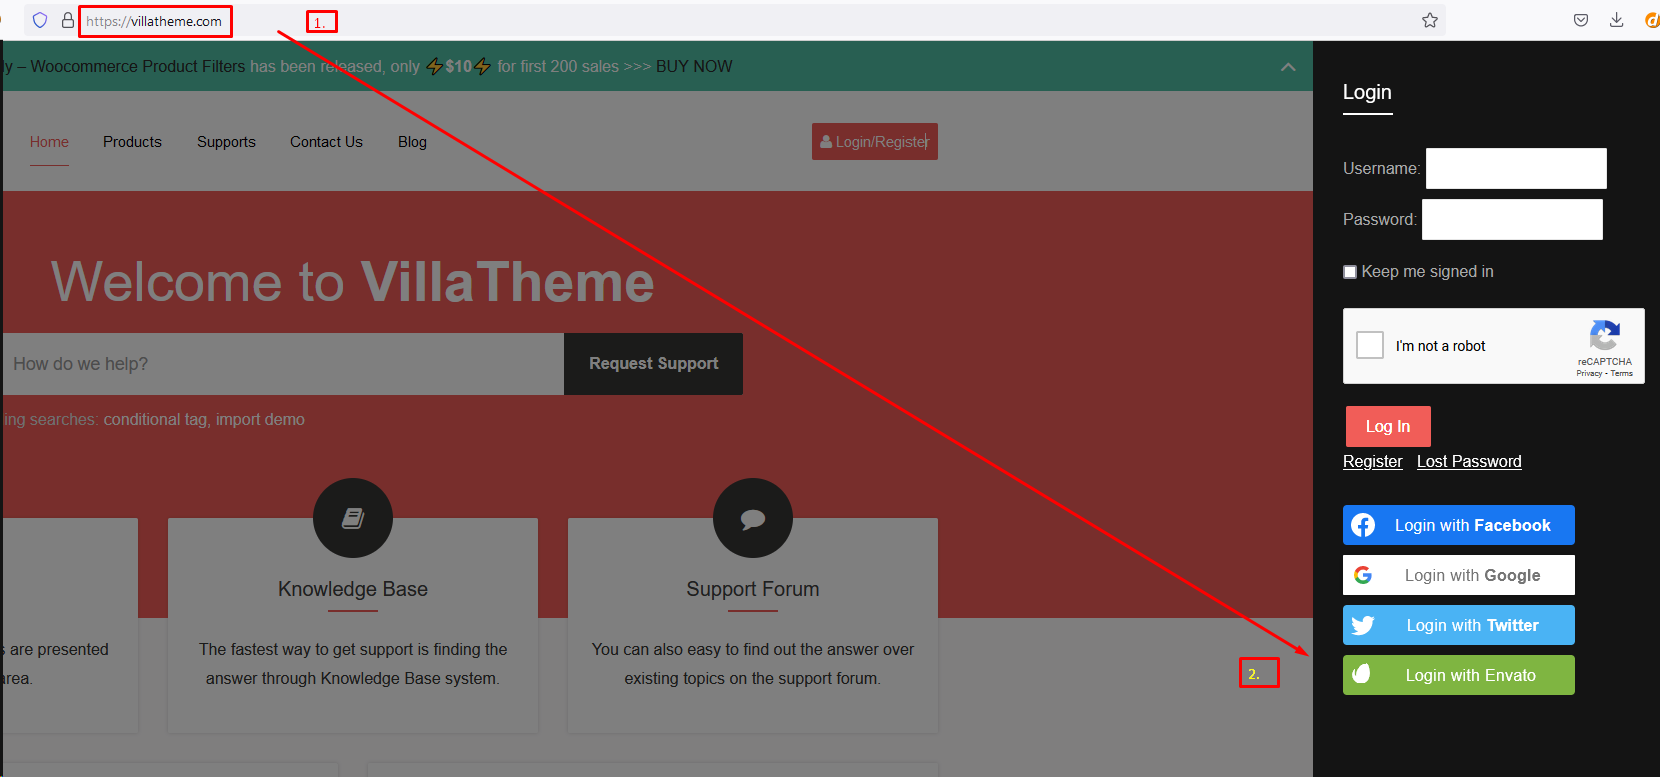
Task: Open the downloads arrow icon
Action: 1616,20
